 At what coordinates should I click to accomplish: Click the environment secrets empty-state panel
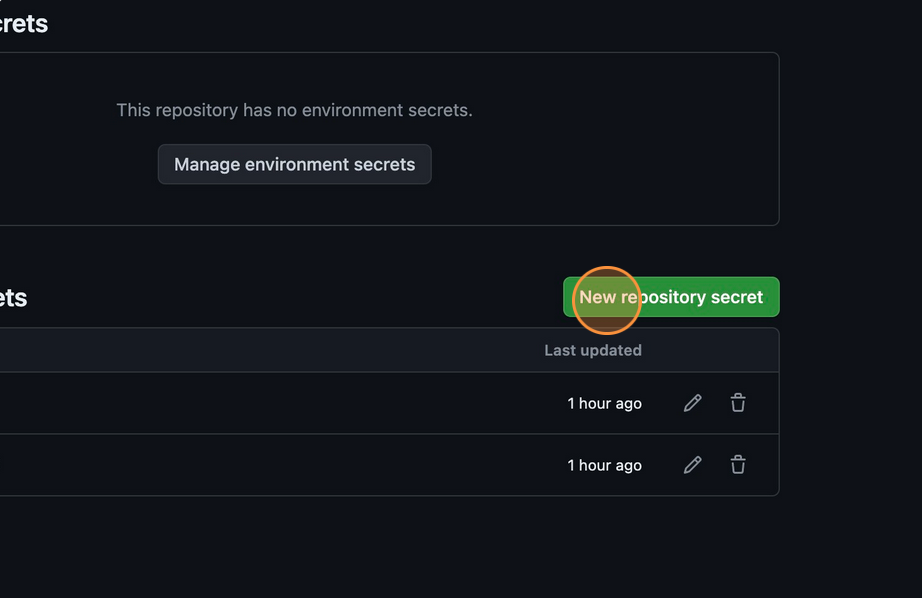click(x=390, y=139)
